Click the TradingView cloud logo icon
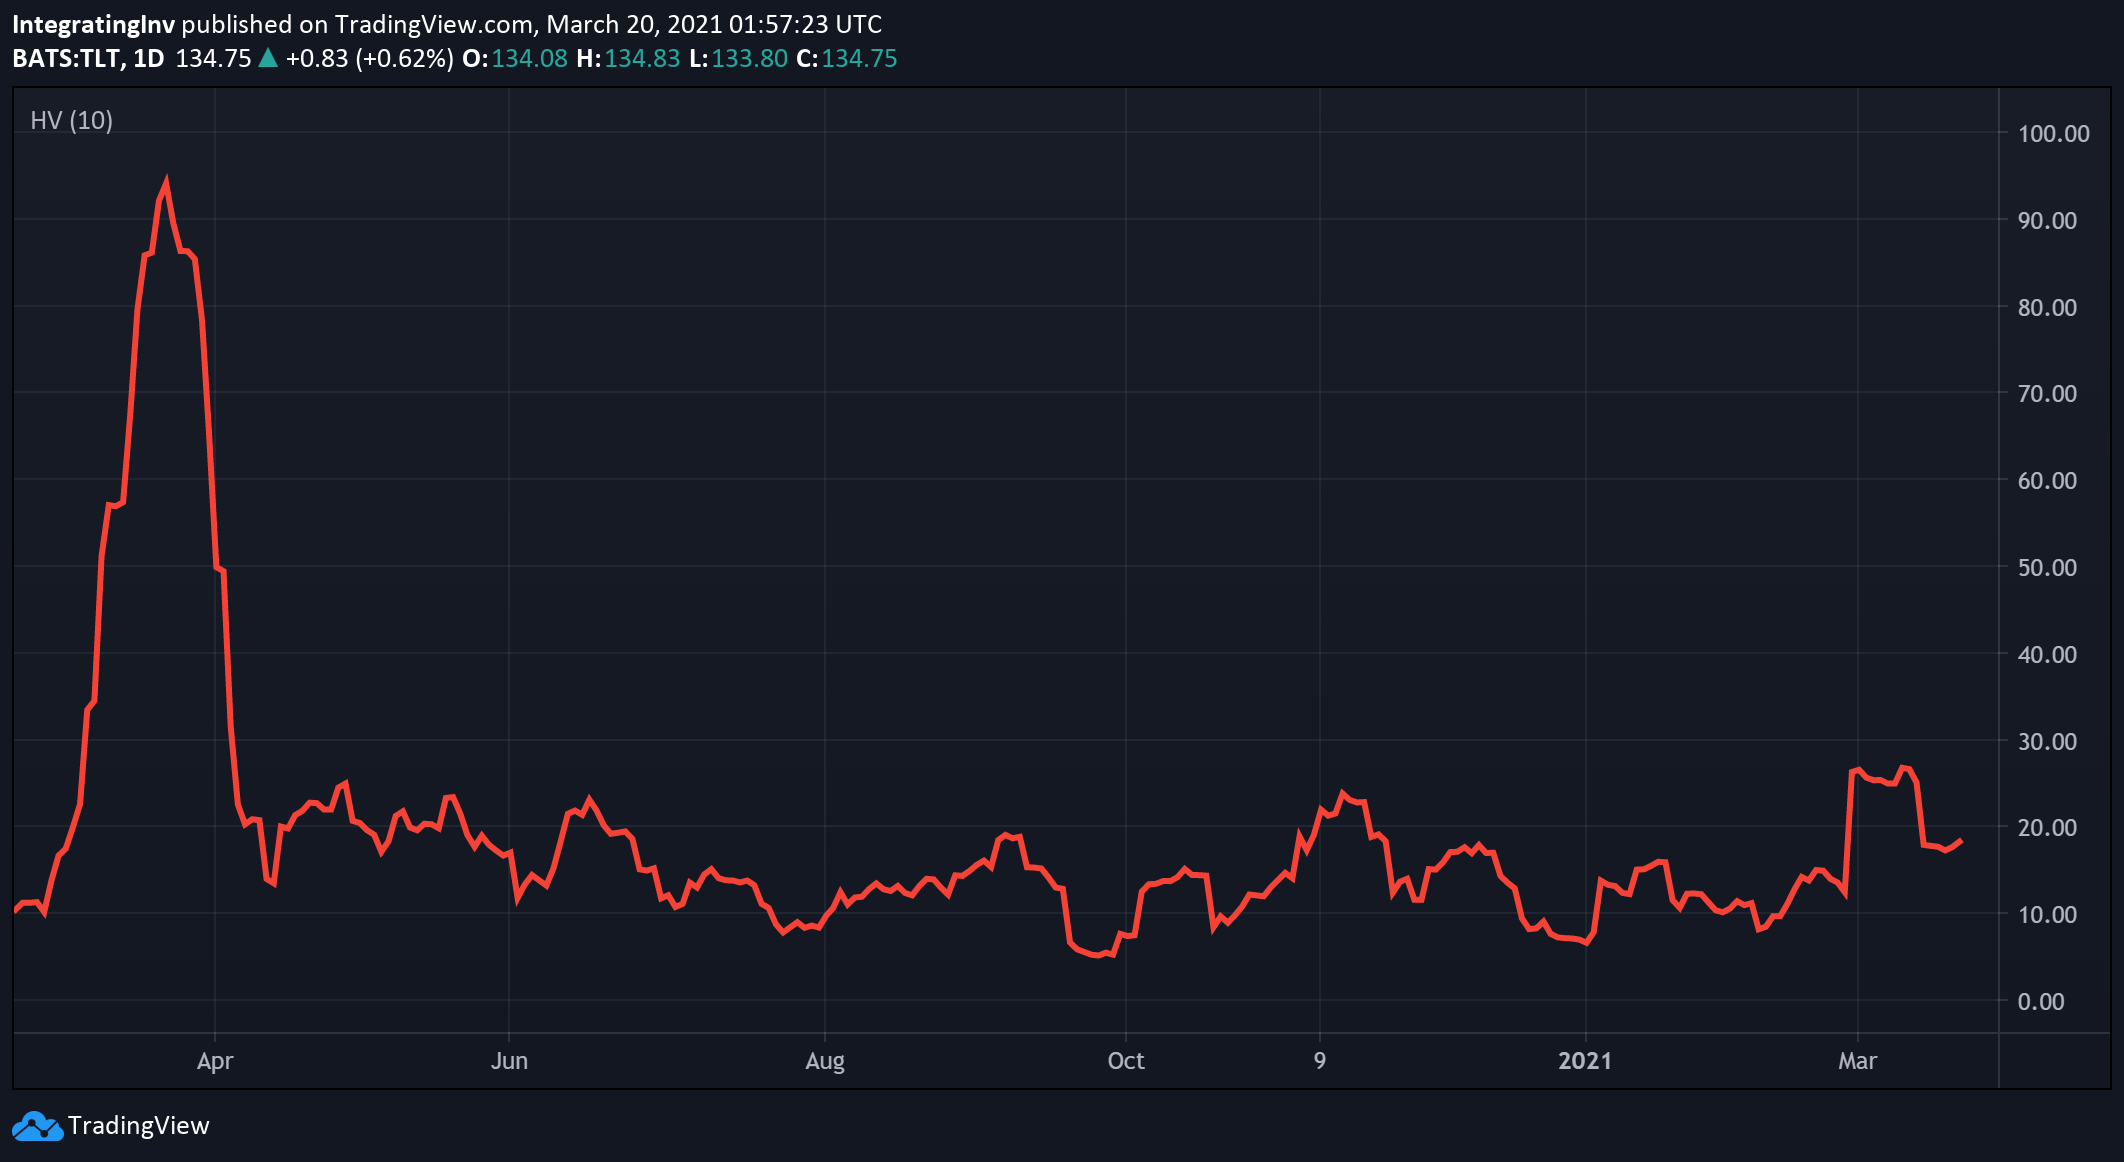 37,1126
